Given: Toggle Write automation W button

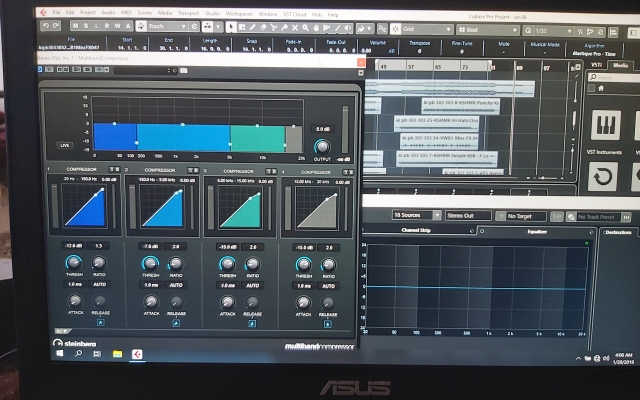Looking at the screenshot, I should [x=118, y=26].
